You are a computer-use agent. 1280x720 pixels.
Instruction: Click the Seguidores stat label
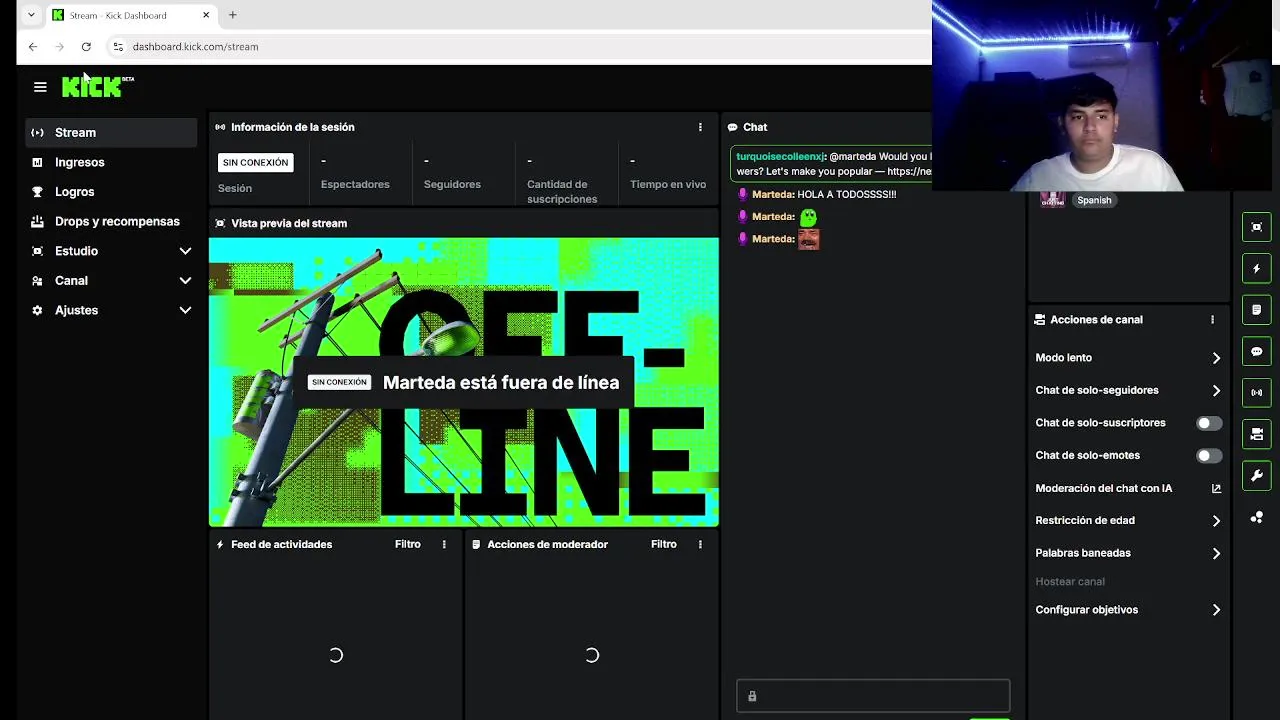point(452,184)
